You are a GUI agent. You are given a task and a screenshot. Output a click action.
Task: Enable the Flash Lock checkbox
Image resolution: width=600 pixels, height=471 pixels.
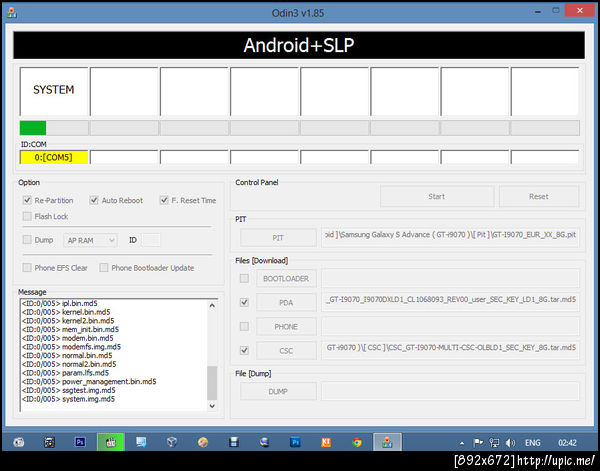click(x=27, y=216)
